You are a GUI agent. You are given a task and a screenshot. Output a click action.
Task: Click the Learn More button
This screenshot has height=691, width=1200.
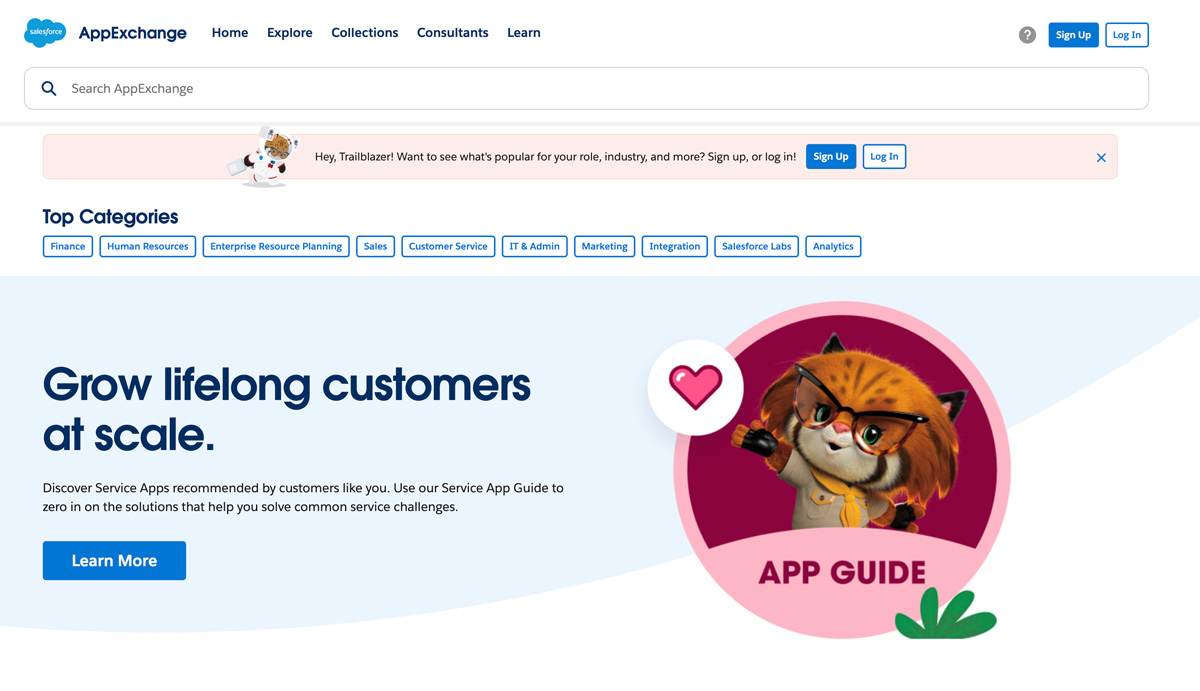114,561
